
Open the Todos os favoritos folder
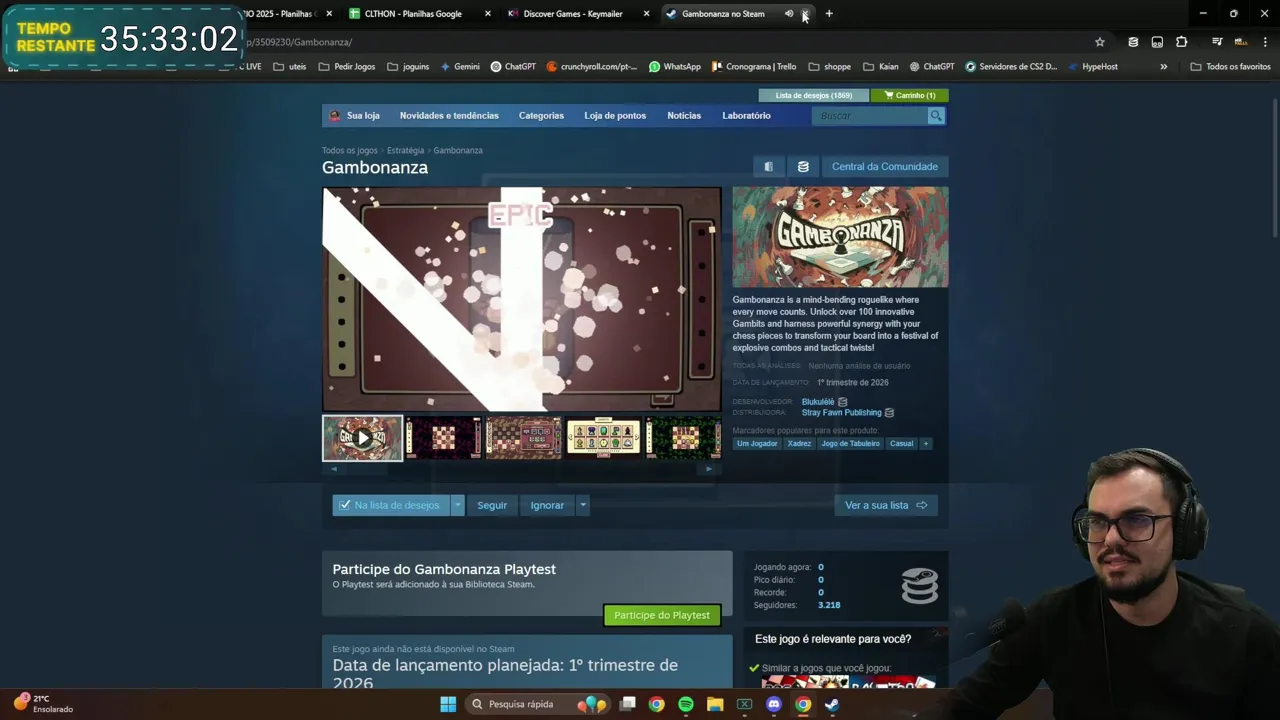click(x=1230, y=67)
